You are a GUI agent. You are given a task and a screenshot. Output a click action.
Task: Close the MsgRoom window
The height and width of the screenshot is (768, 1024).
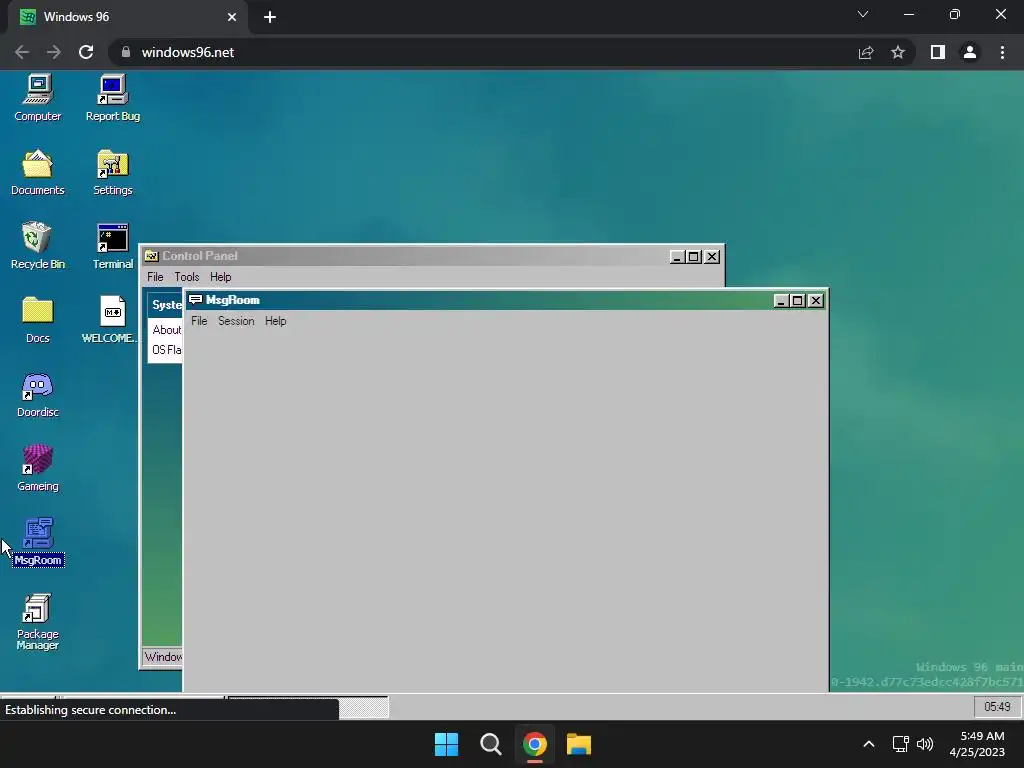tap(816, 300)
